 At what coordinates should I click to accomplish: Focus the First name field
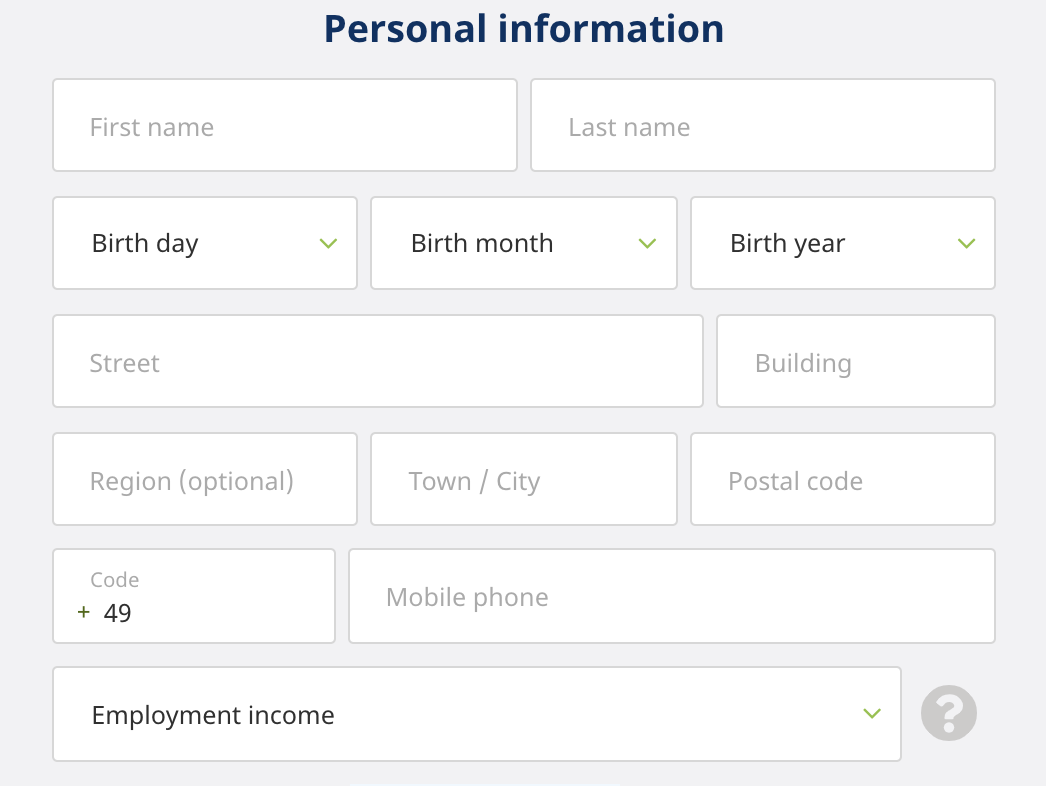284,126
